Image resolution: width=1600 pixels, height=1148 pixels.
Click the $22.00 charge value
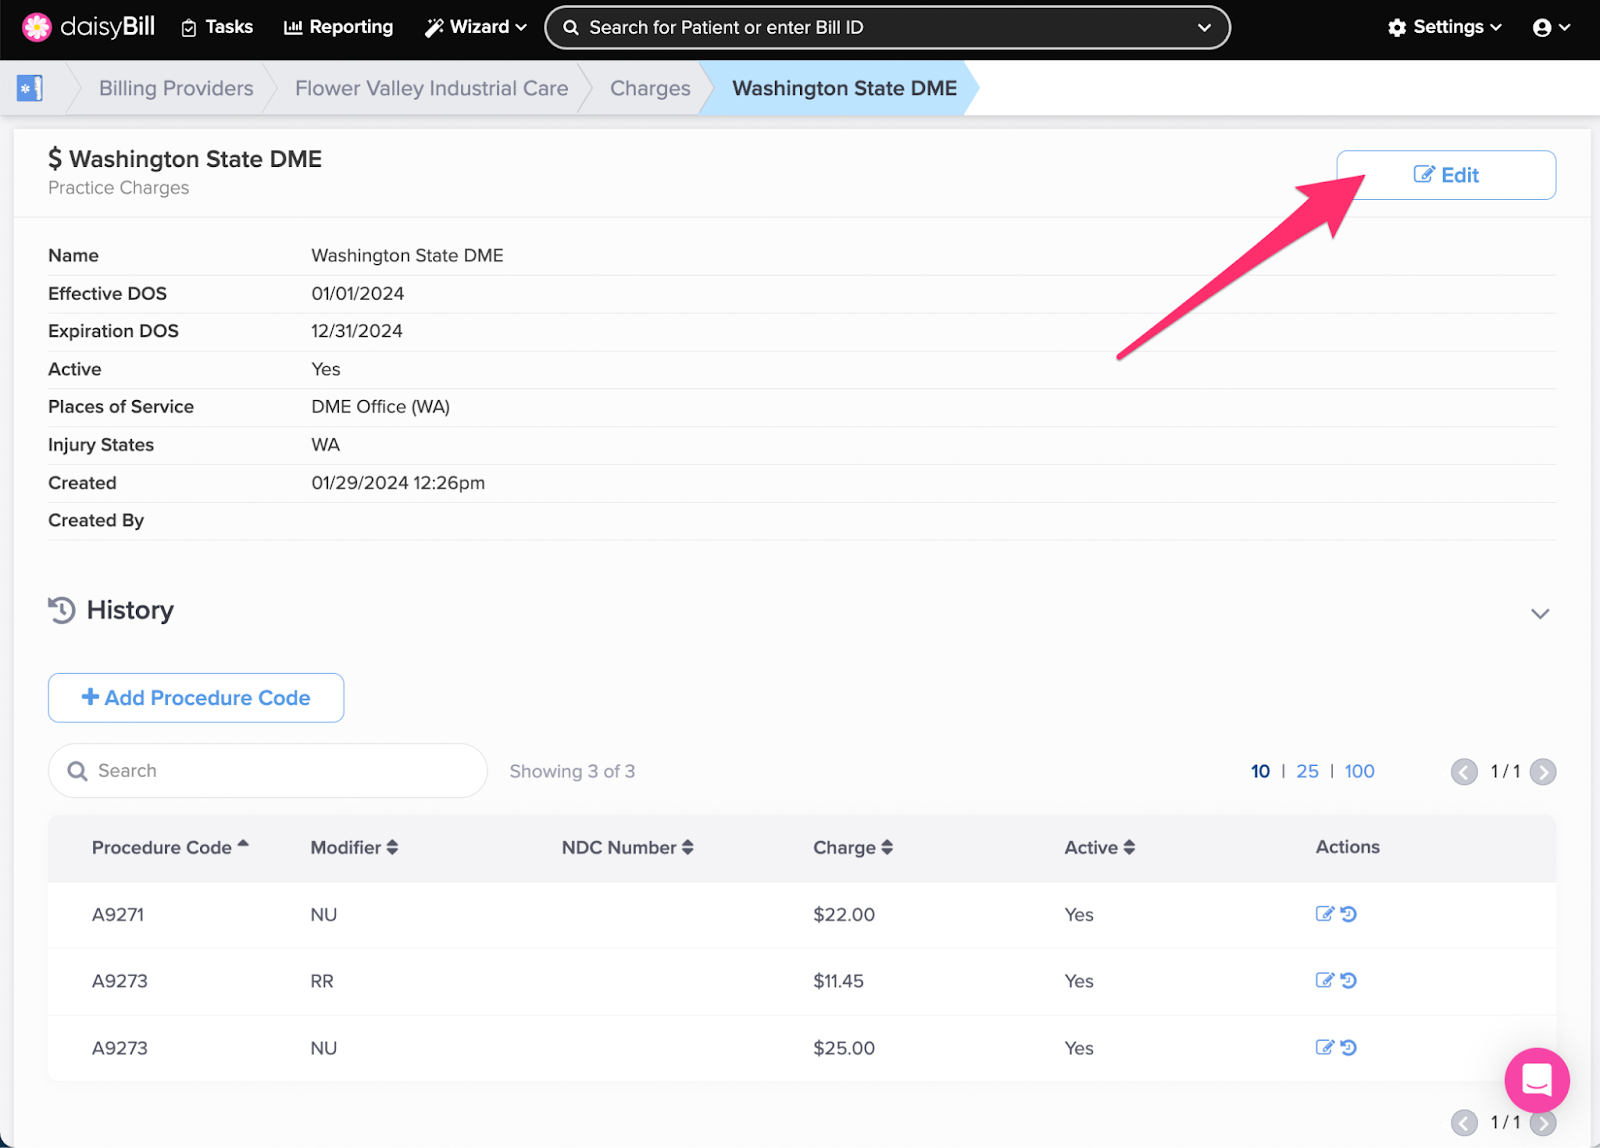click(844, 914)
